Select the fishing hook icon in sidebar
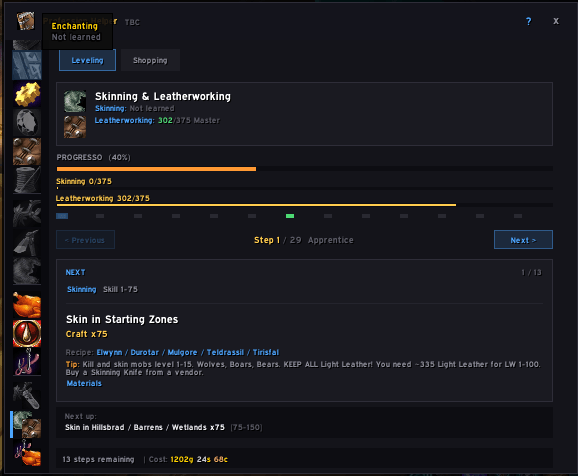Viewport: 578px width, 476px height. [27, 362]
